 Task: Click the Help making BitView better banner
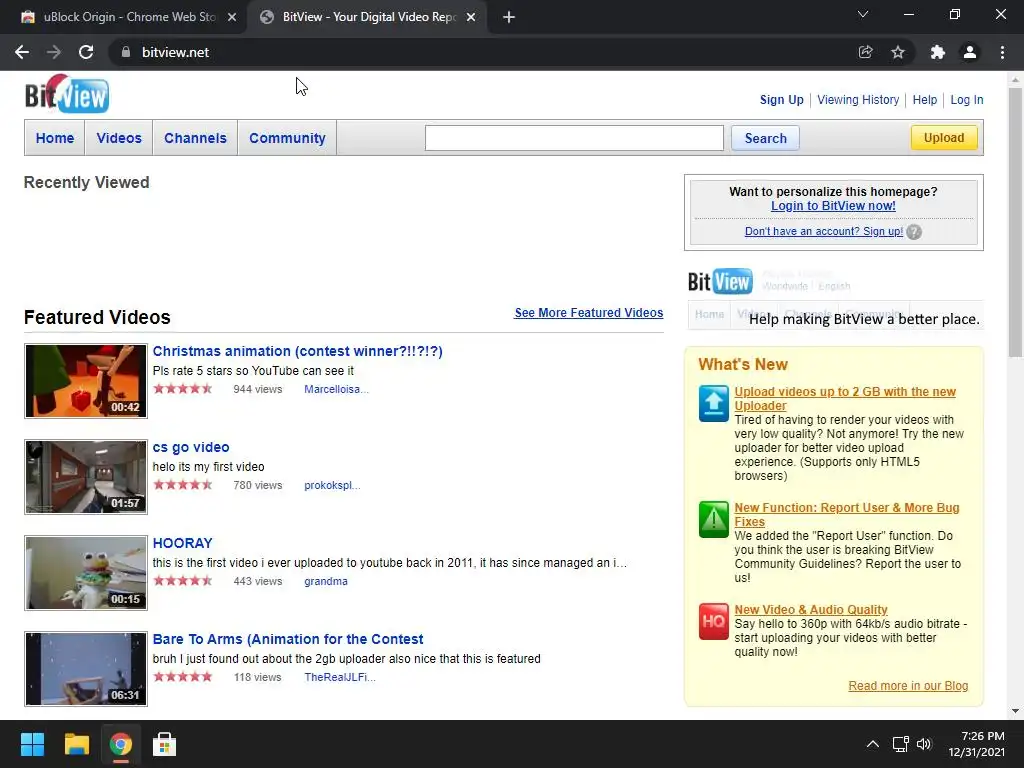coord(835,298)
